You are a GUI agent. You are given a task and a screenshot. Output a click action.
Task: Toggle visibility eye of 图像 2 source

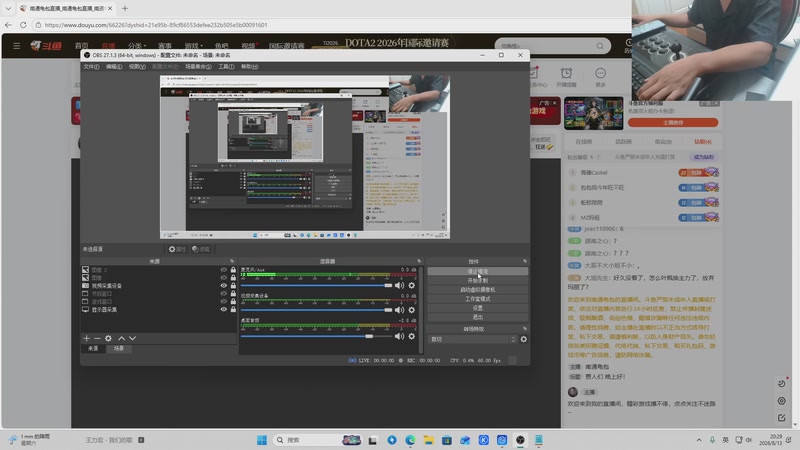tap(223, 269)
